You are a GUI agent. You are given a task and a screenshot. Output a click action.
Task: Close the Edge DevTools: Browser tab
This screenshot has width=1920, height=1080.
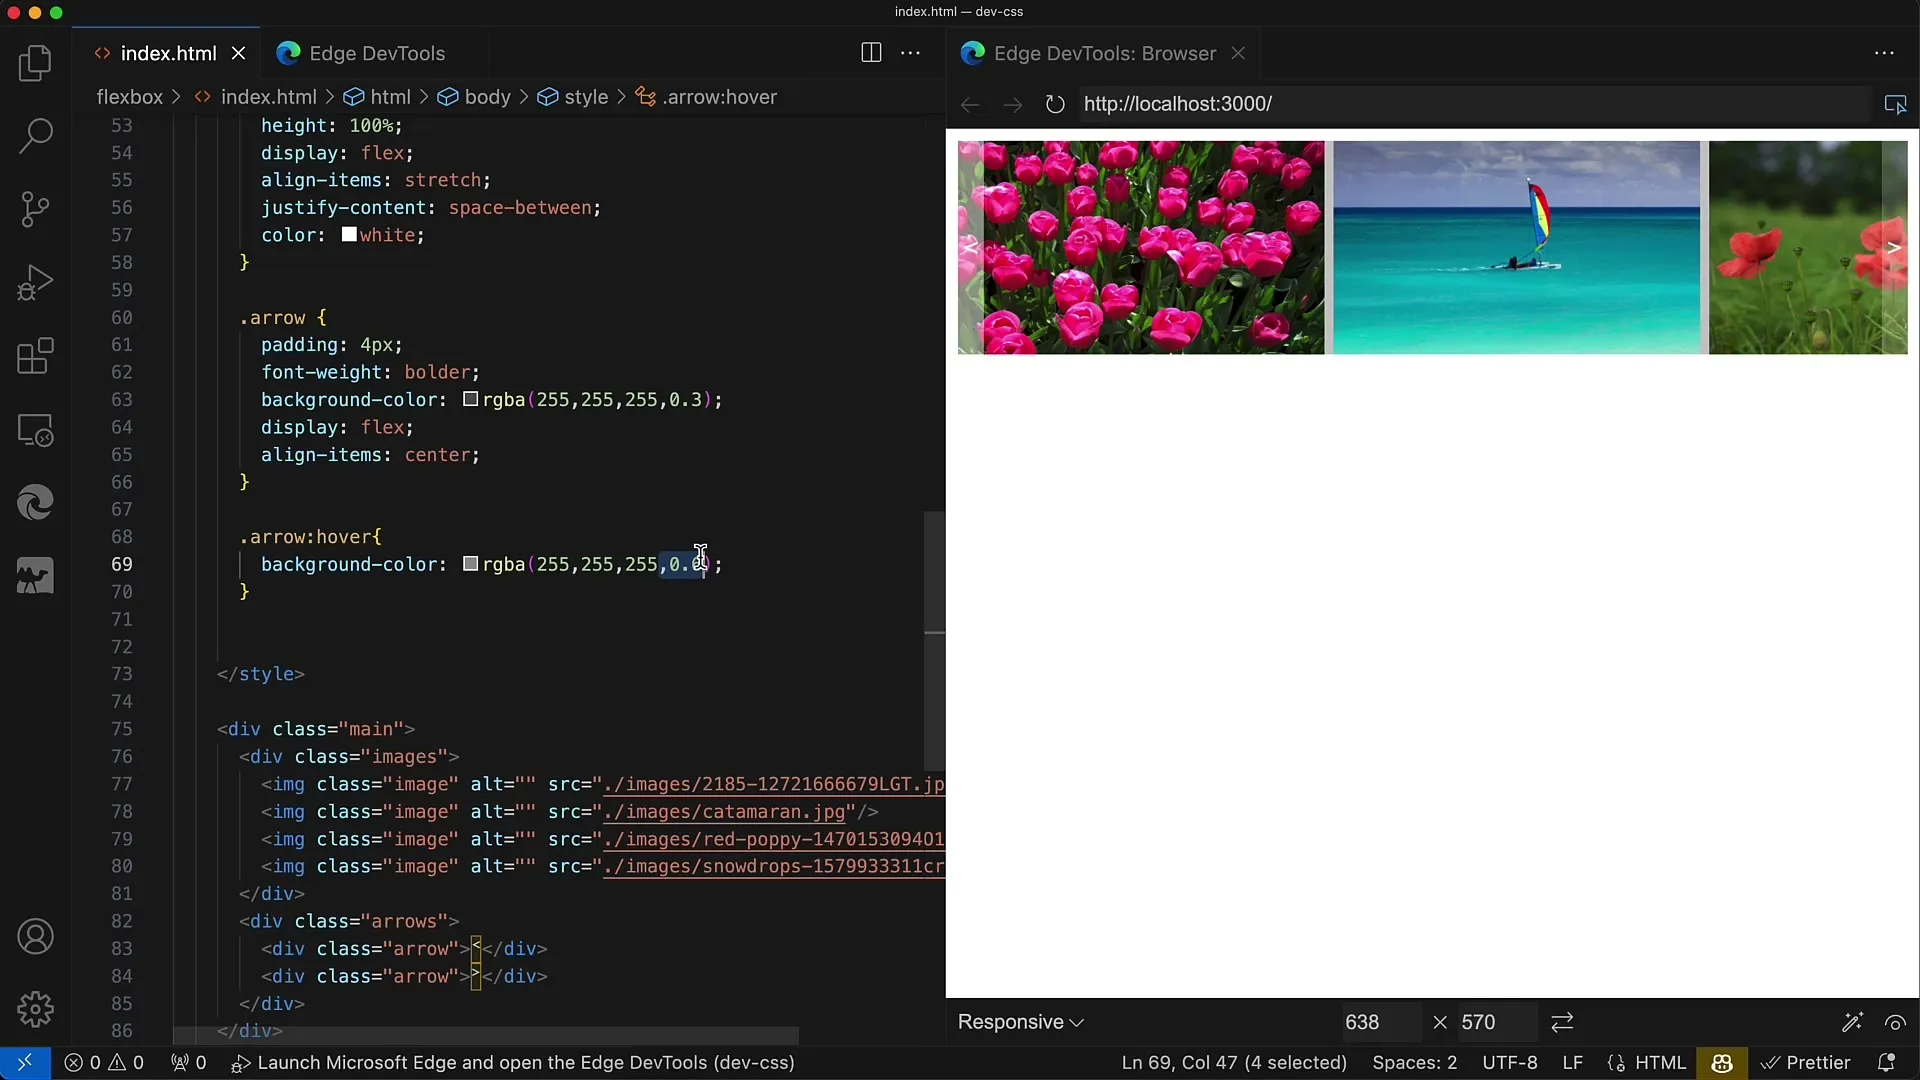(1238, 53)
